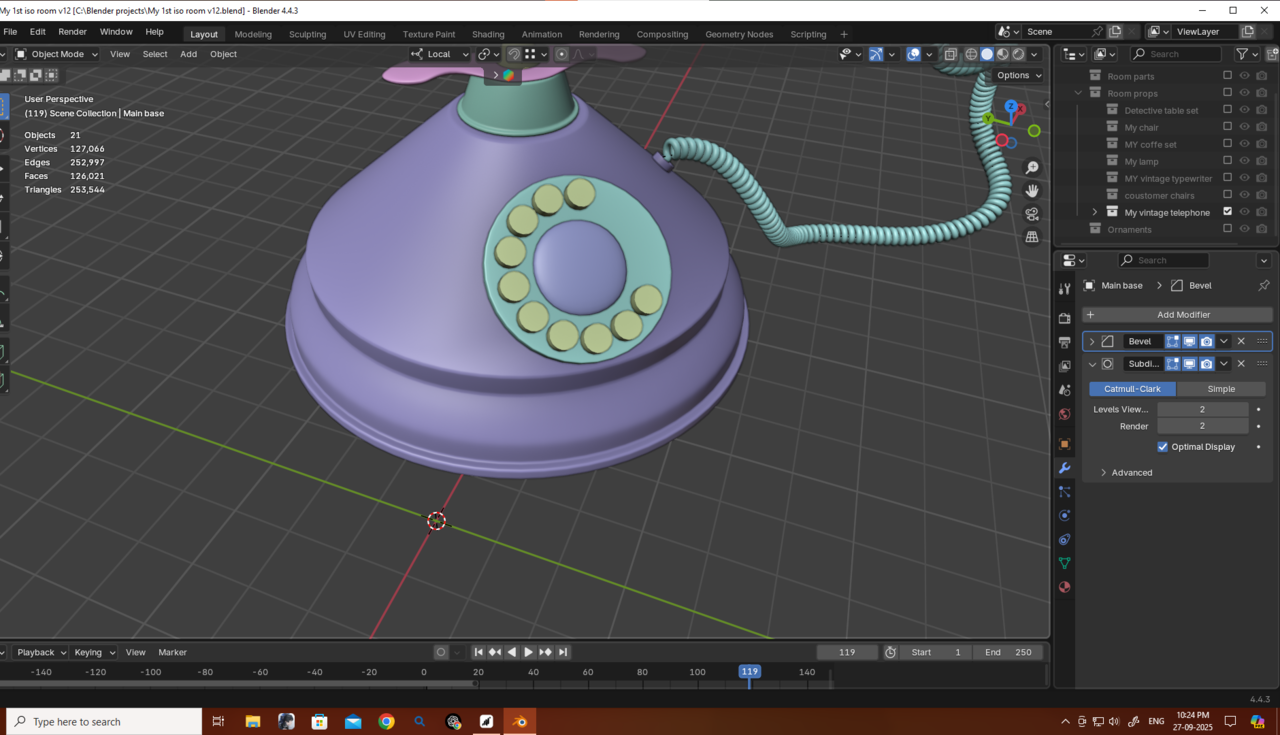The height and width of the screenshot is (735, 1280).
Task: Open the Object Mode dropdown
Action: 58,54
